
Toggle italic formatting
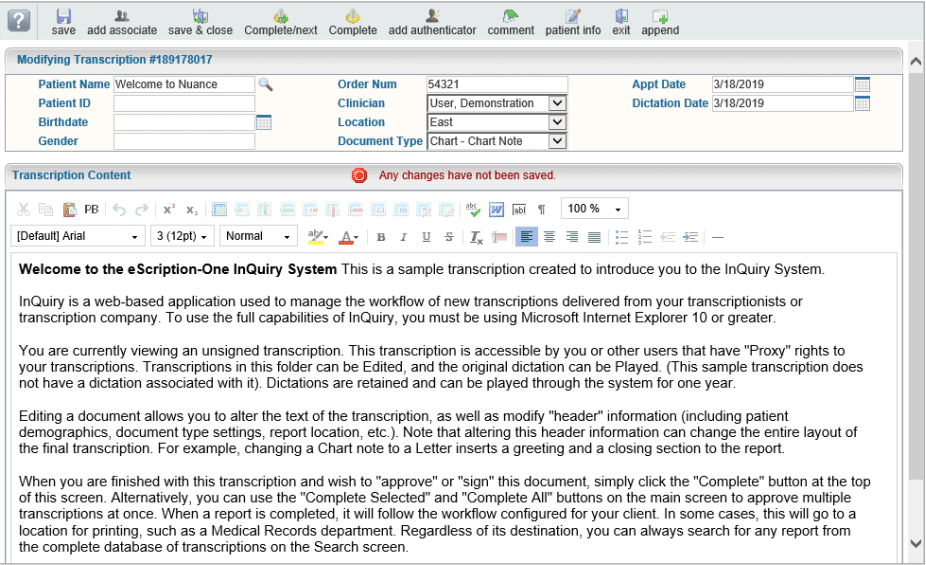click(403, 237)
